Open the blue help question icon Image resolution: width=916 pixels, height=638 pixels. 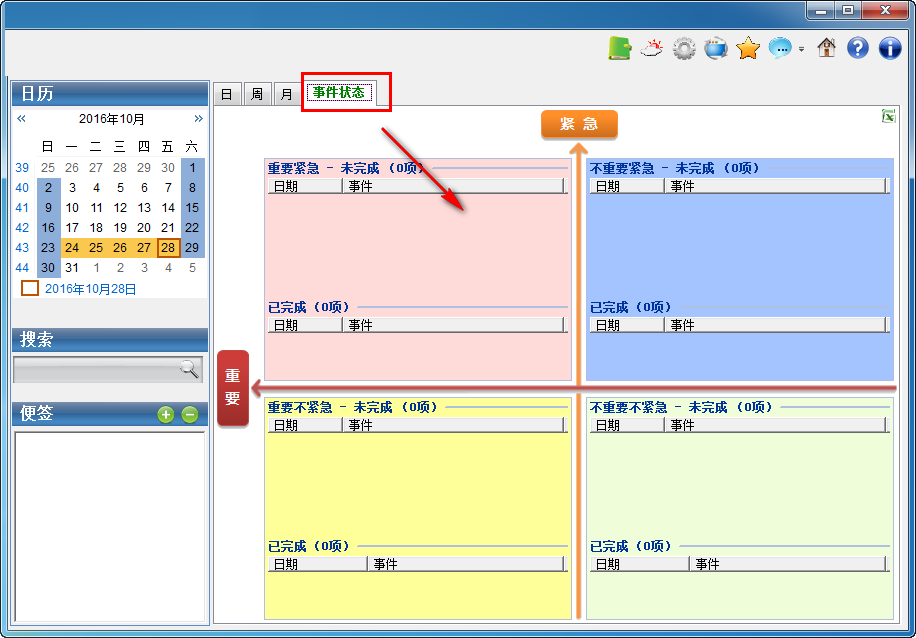[x=858, y=48]
